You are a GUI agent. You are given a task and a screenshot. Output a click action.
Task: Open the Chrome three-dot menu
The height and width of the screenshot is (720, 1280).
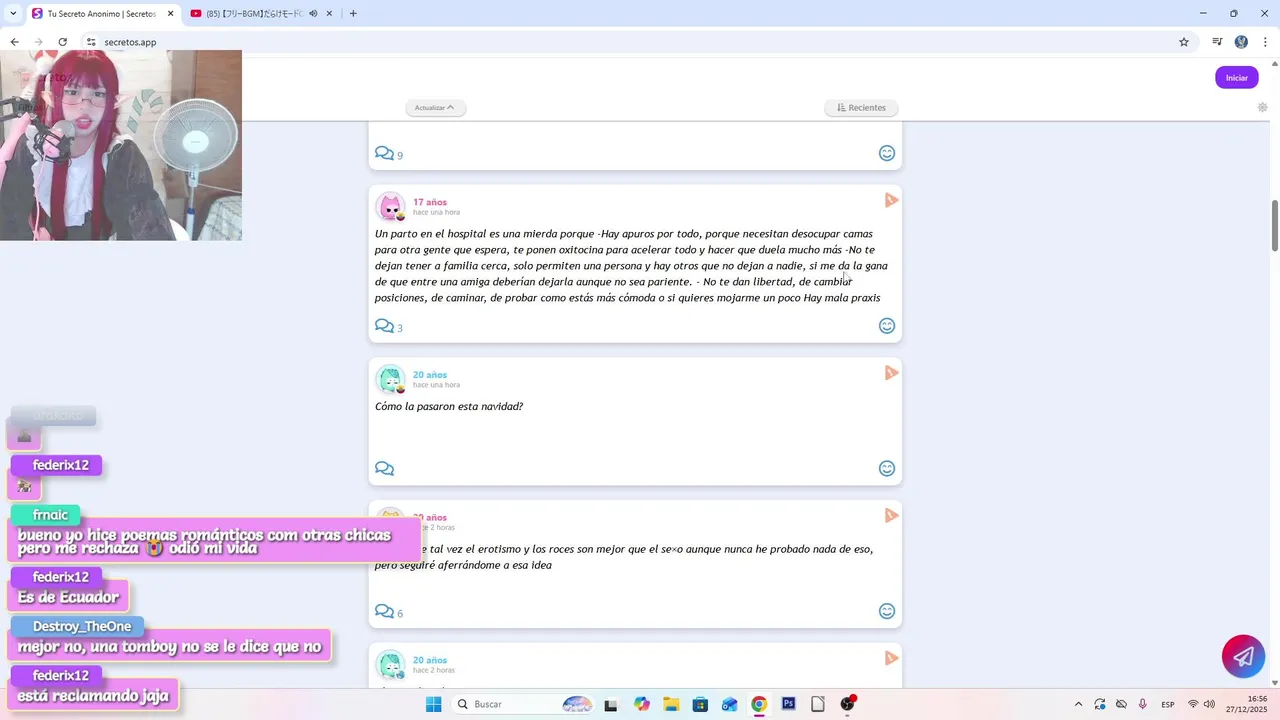click(x=1265, y=42)
